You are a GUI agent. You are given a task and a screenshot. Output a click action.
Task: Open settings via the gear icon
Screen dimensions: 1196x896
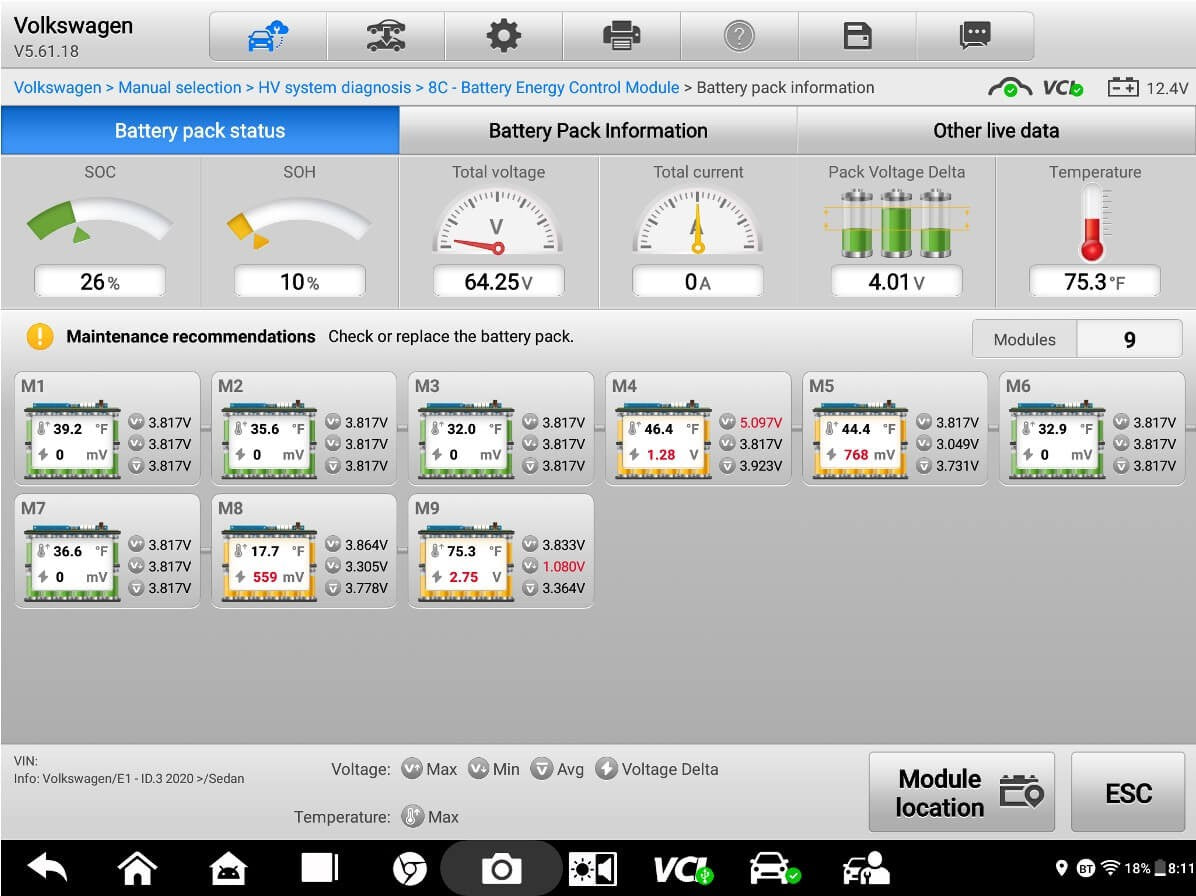pos(503,37)
